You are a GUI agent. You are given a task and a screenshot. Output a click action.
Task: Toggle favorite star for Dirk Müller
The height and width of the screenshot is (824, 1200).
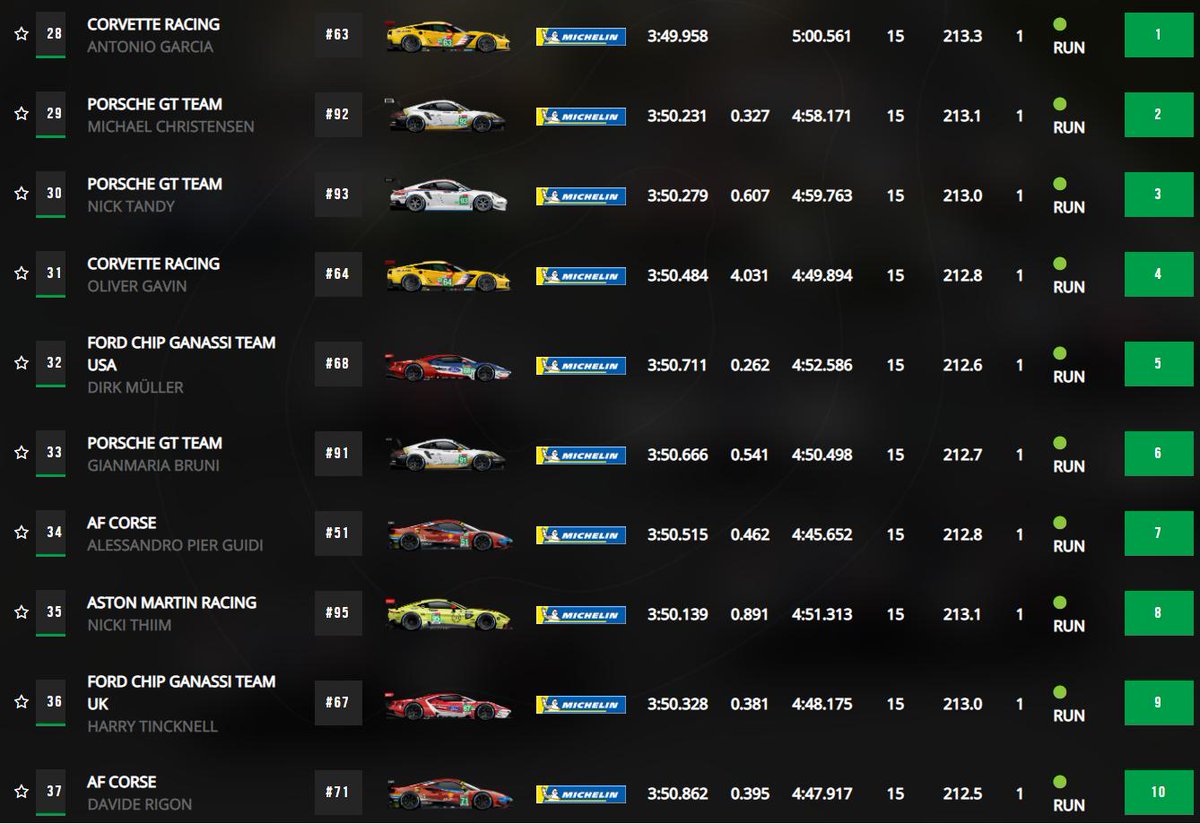[x=20, y=363]
